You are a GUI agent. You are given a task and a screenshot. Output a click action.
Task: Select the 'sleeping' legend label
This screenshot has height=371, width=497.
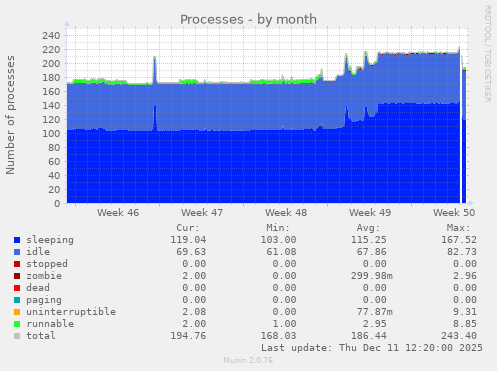click(50, 240)
